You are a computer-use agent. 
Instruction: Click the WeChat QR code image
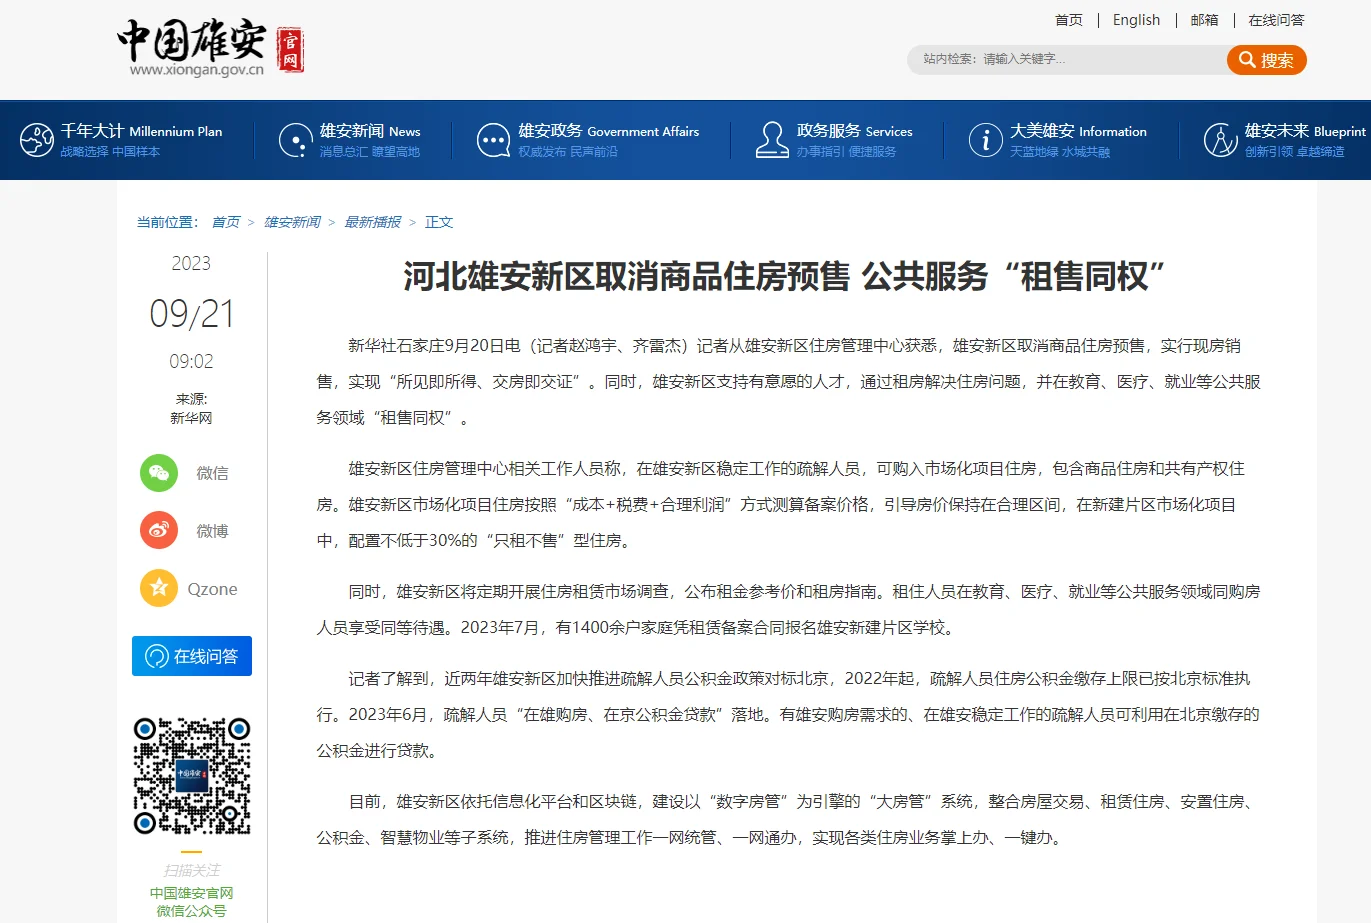[x=192, y=776]
